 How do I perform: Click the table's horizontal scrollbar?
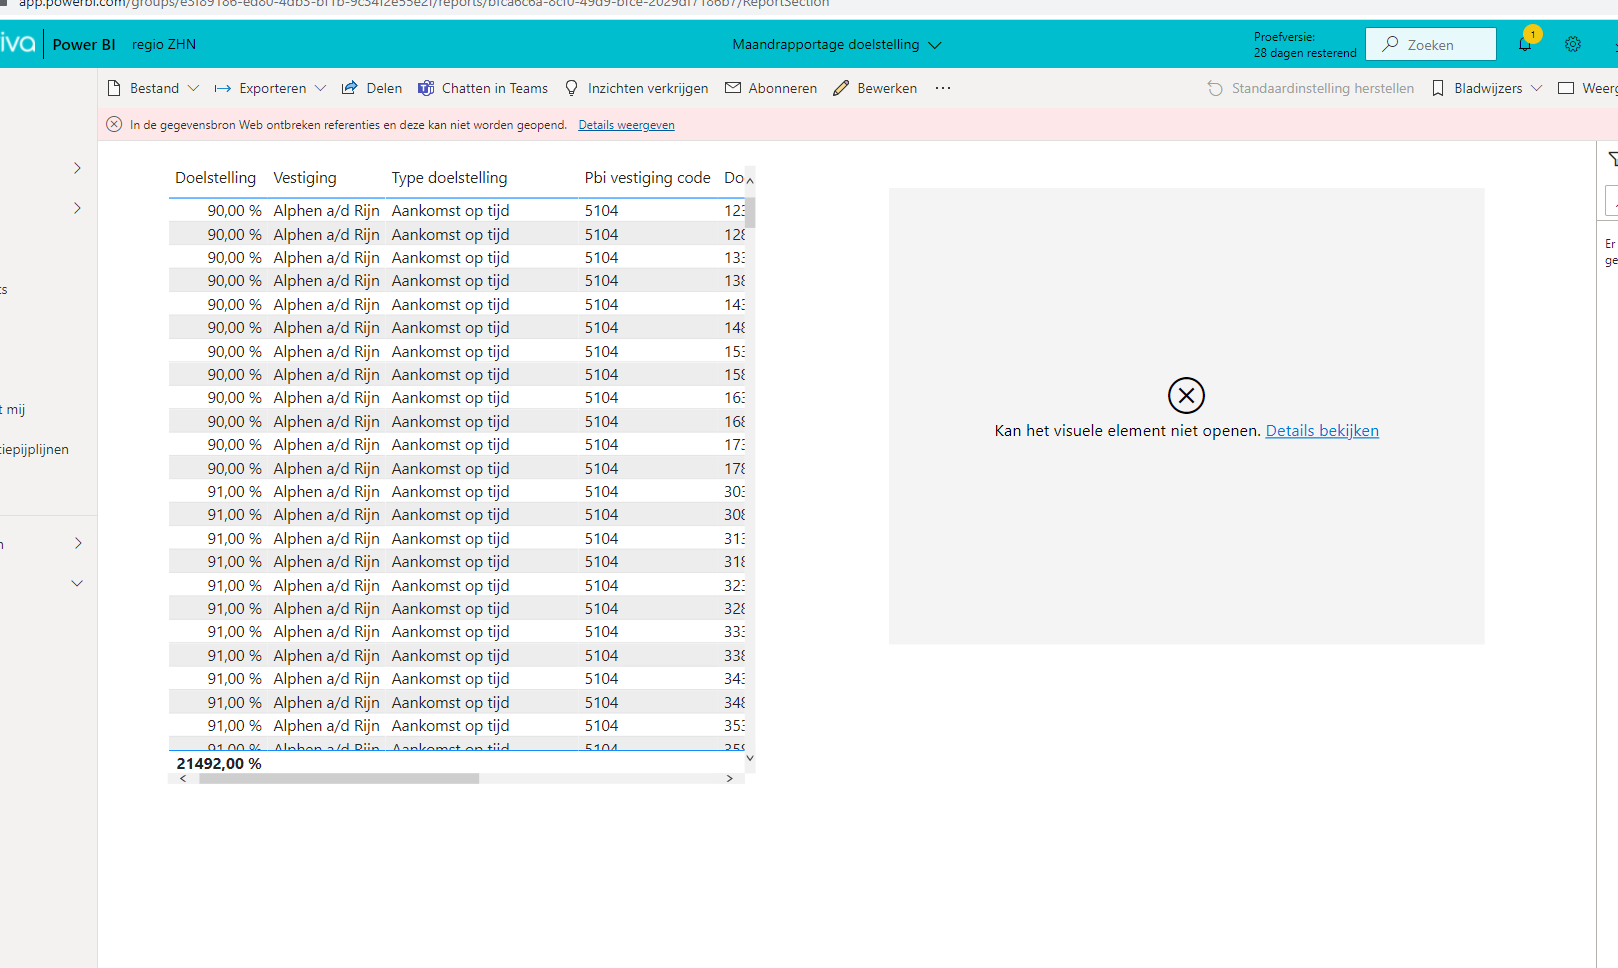339,778
